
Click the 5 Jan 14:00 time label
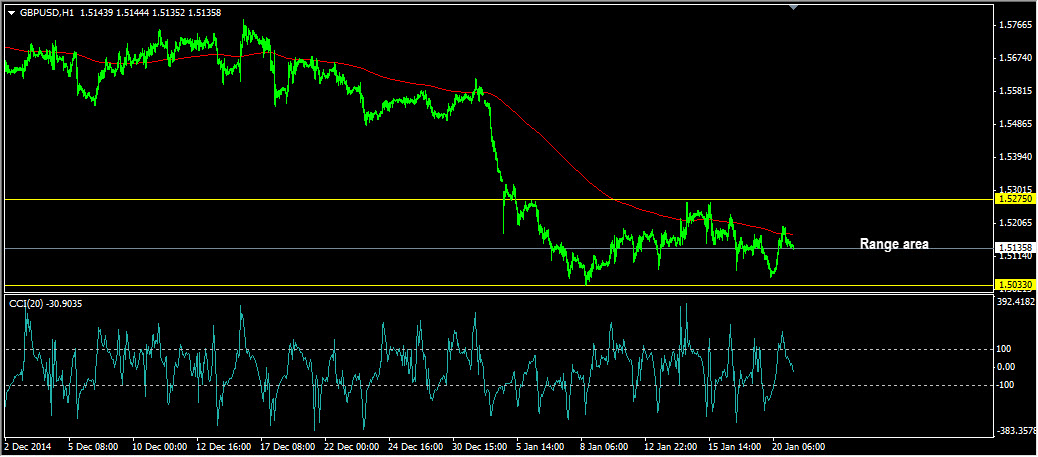coord(542,446)
